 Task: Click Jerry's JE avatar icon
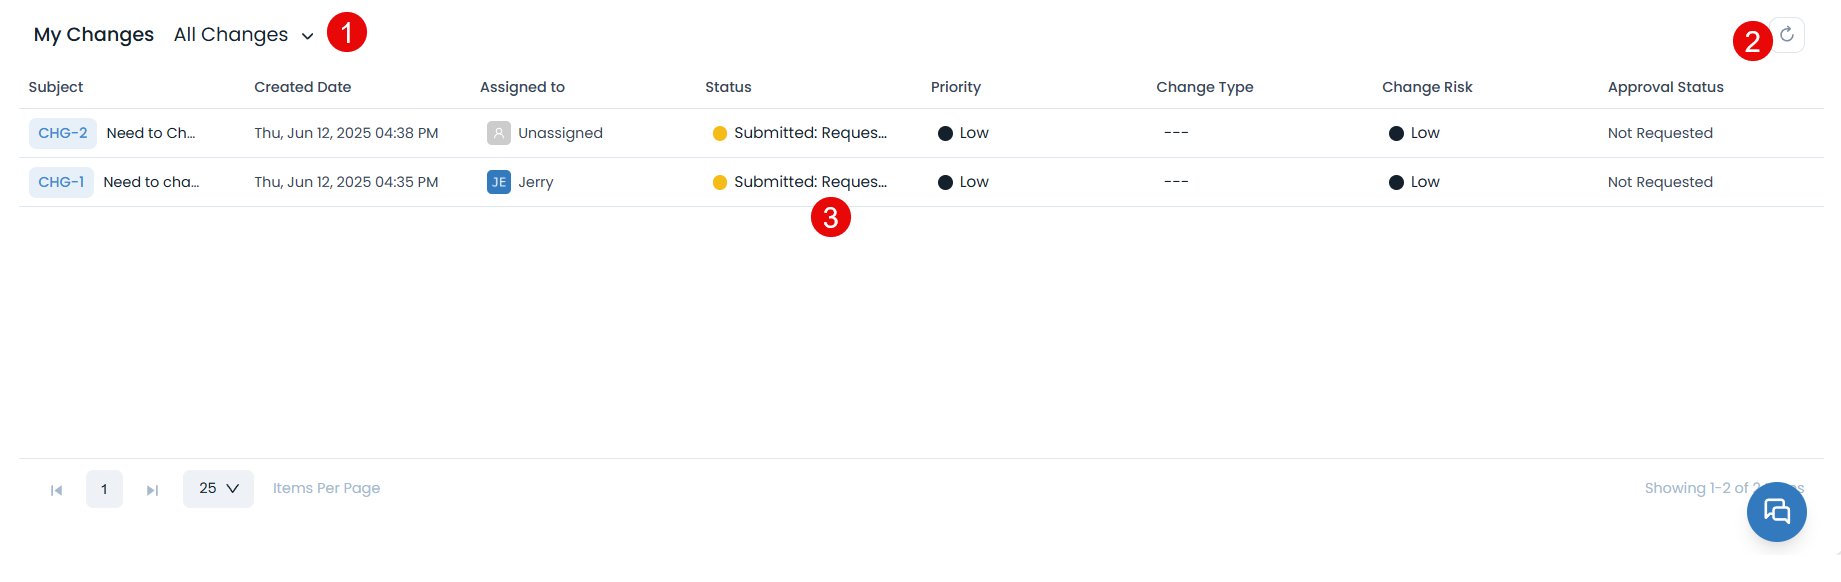(498, 182)
